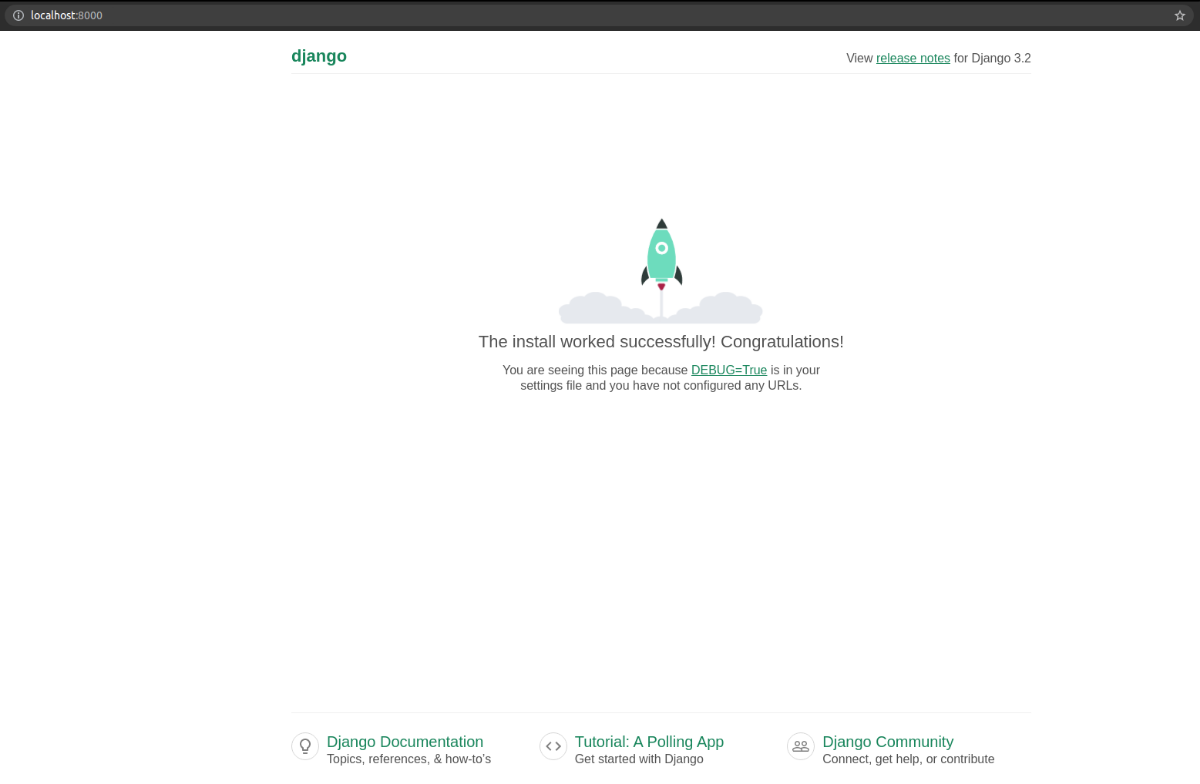Click 'for Django 3.2' text

[992, 58]
